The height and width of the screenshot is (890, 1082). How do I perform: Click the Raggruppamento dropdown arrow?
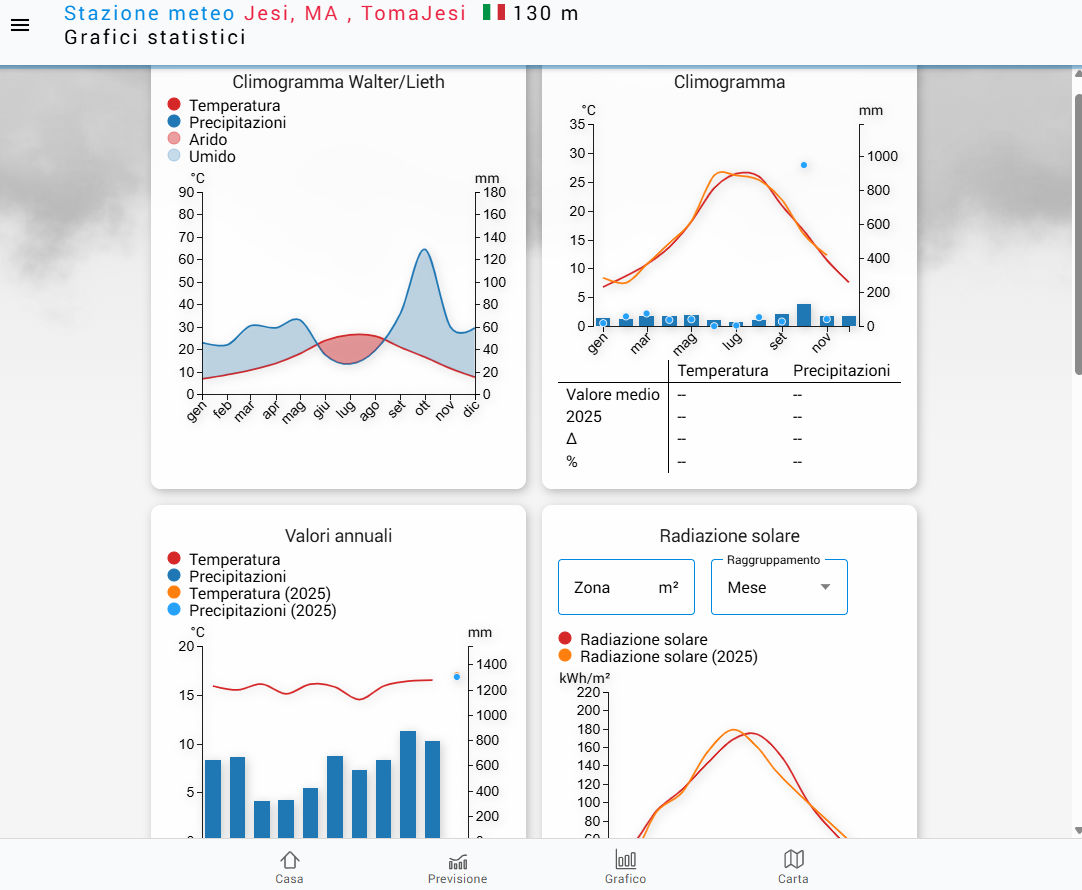click(825, 588)
